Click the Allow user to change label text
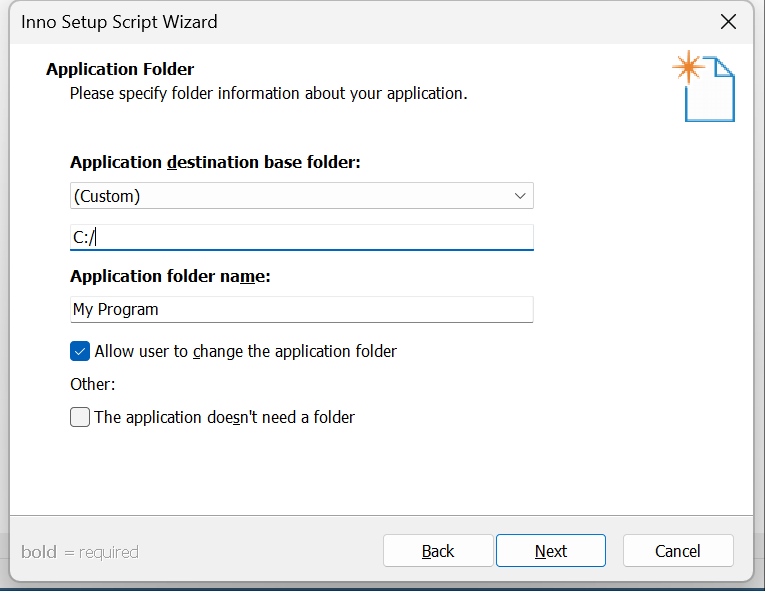 (245, 351)
